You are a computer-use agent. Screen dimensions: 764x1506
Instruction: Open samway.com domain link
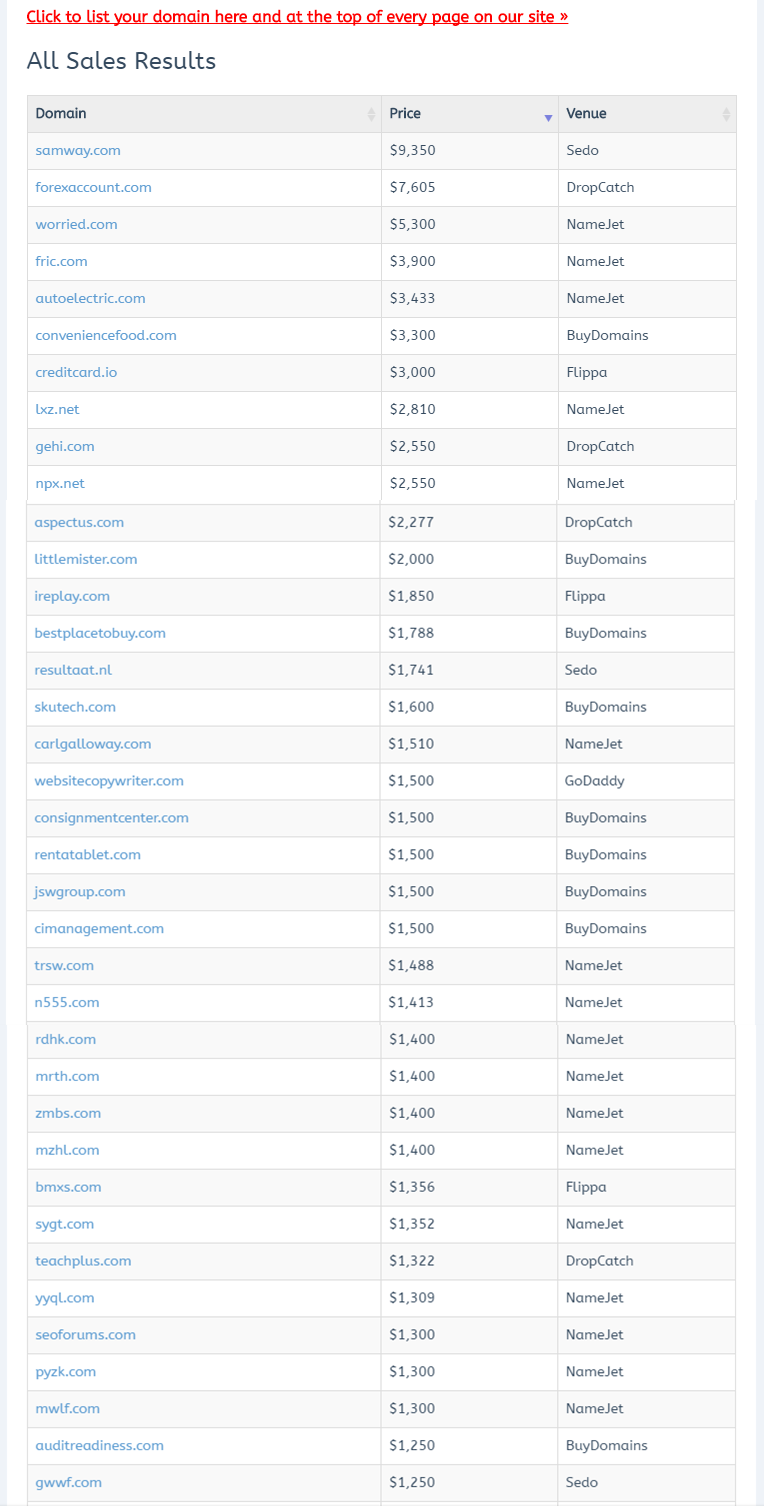coord(78,150)
